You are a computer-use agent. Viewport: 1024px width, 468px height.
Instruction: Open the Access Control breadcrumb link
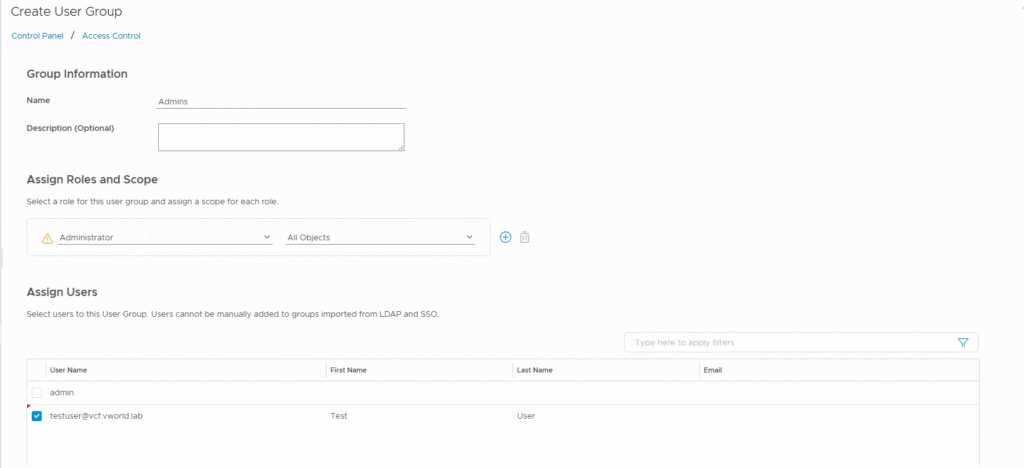click(111, 36)
